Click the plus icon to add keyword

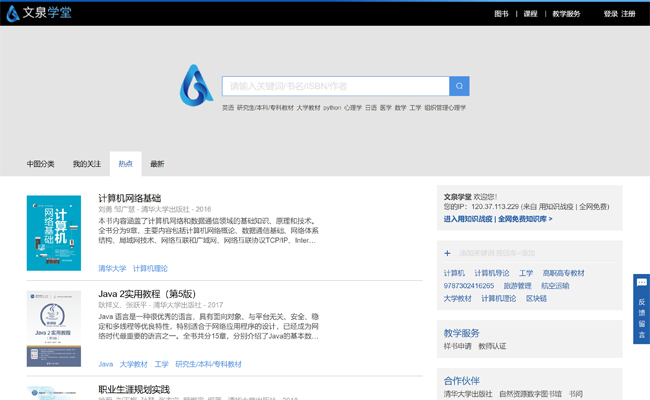tap(447, 253)
